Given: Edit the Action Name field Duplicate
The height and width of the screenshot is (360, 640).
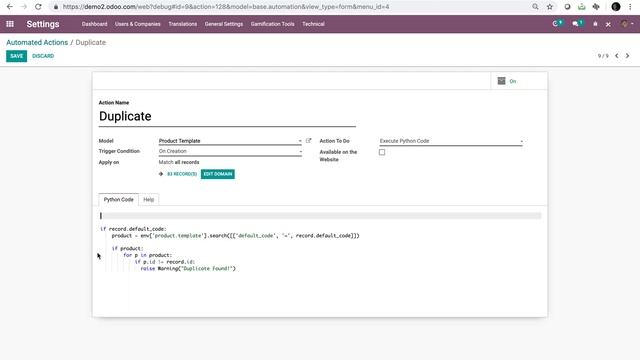Looking at the screenshot, I should tap(227, 116).
